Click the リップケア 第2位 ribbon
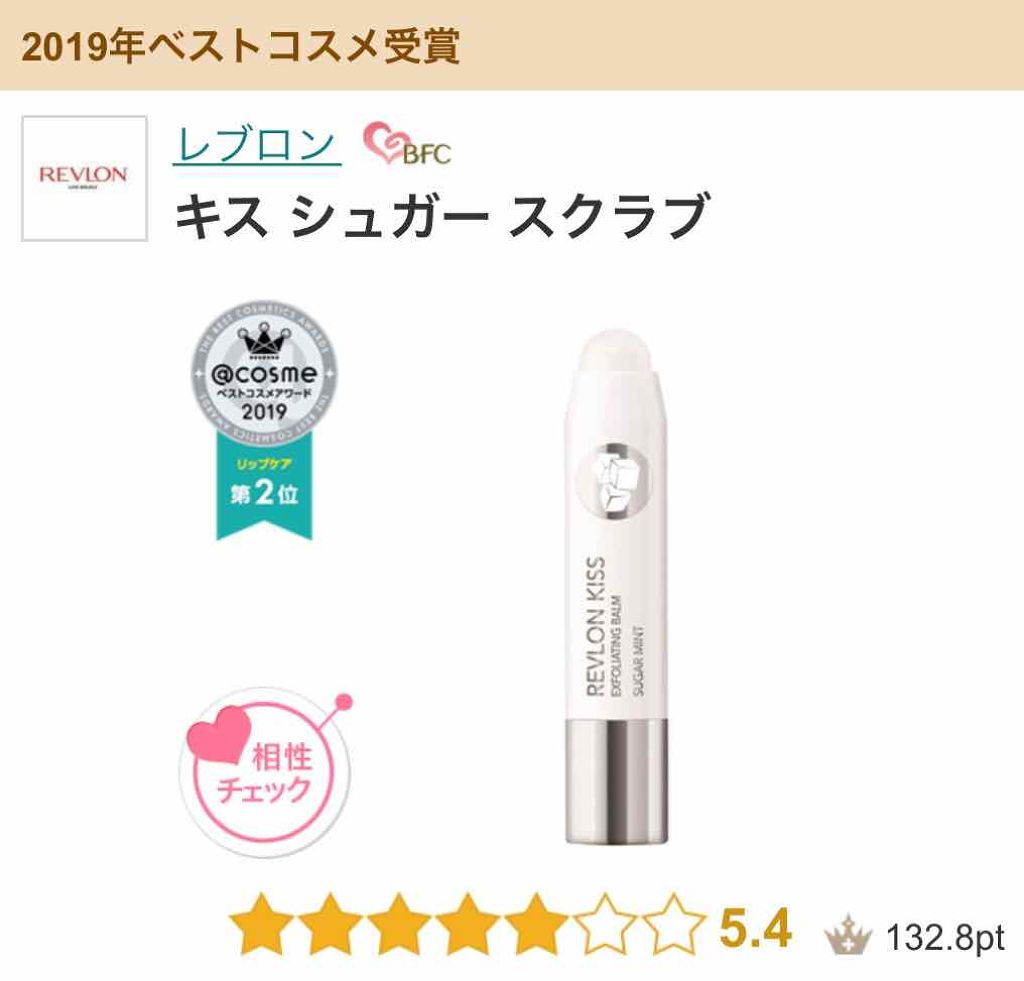Viewport: 1024px width, 981px height. (264, 486)
